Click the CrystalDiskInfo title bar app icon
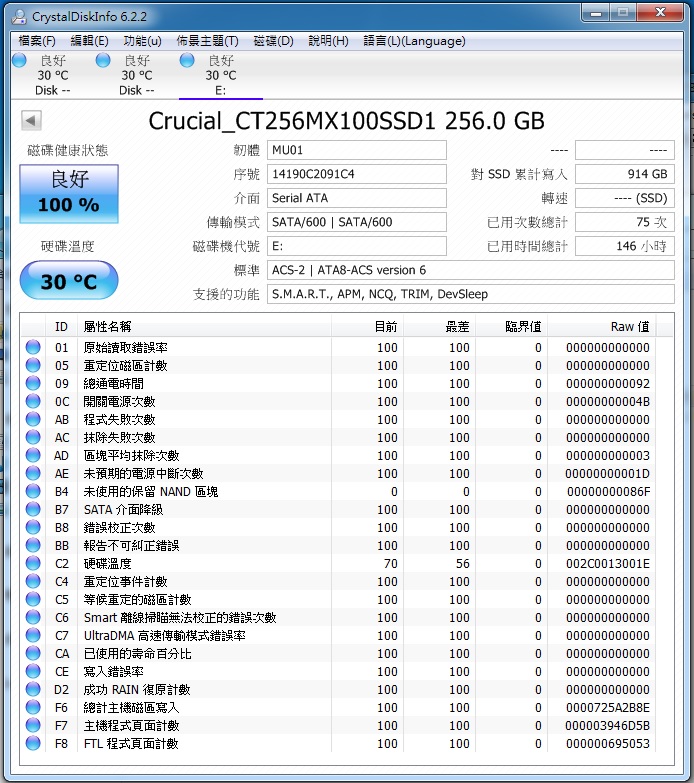The width and height of the screenshot is (694, 783). 19,17
